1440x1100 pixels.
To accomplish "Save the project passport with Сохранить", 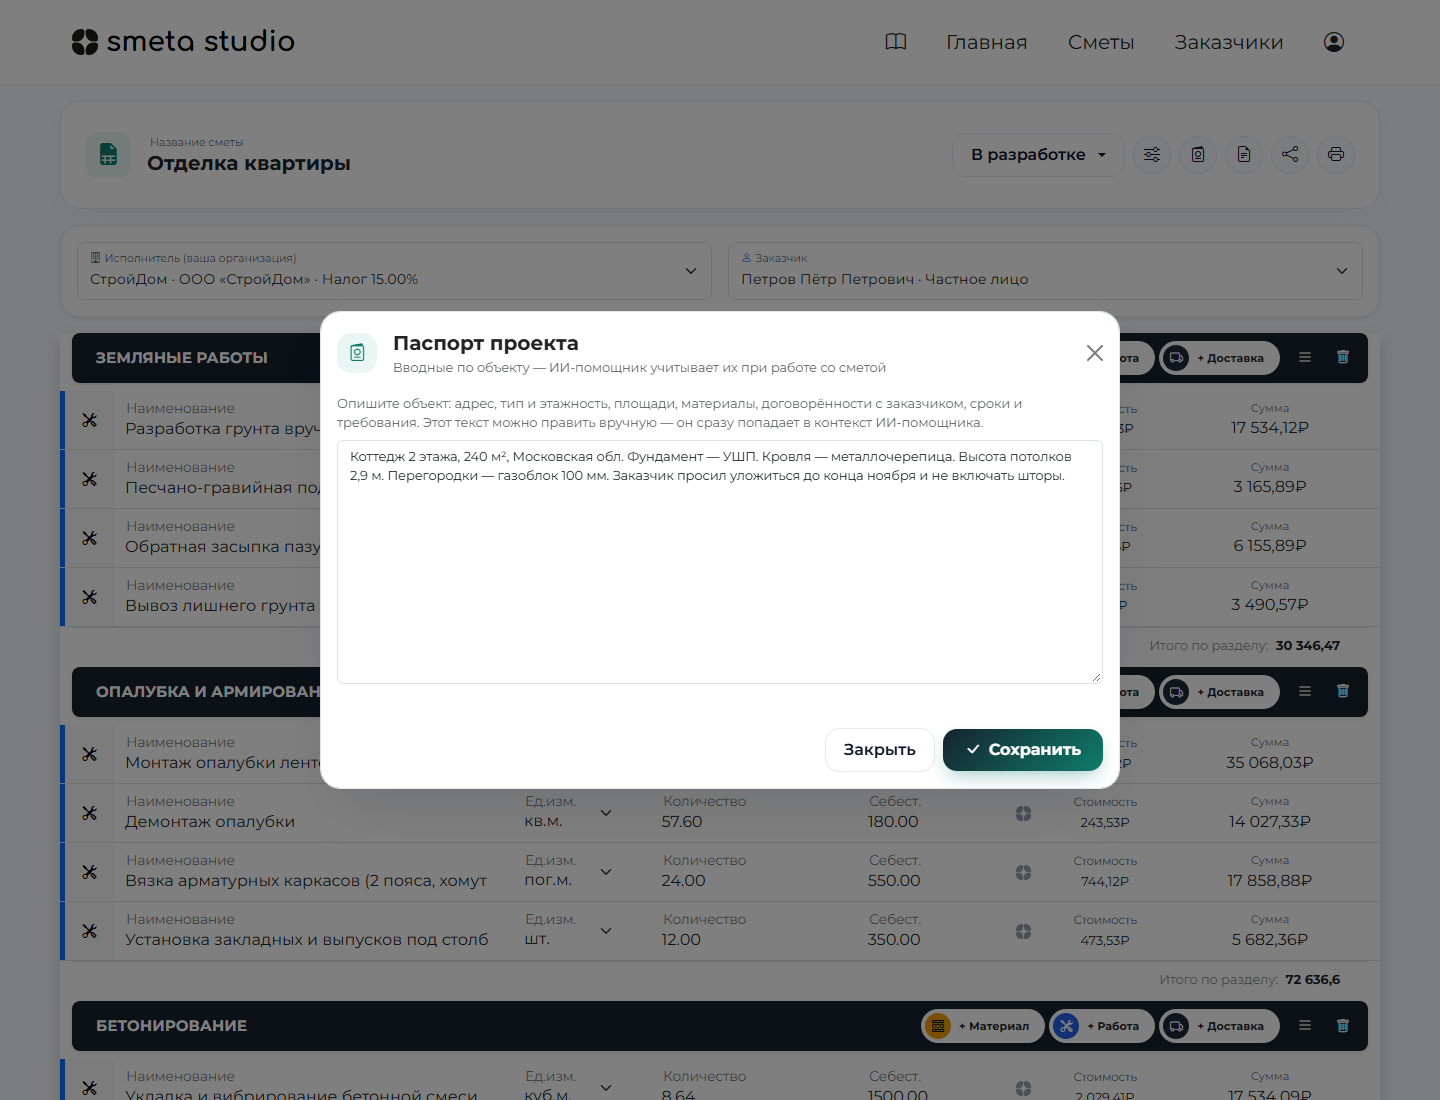I will point(1023,750).
